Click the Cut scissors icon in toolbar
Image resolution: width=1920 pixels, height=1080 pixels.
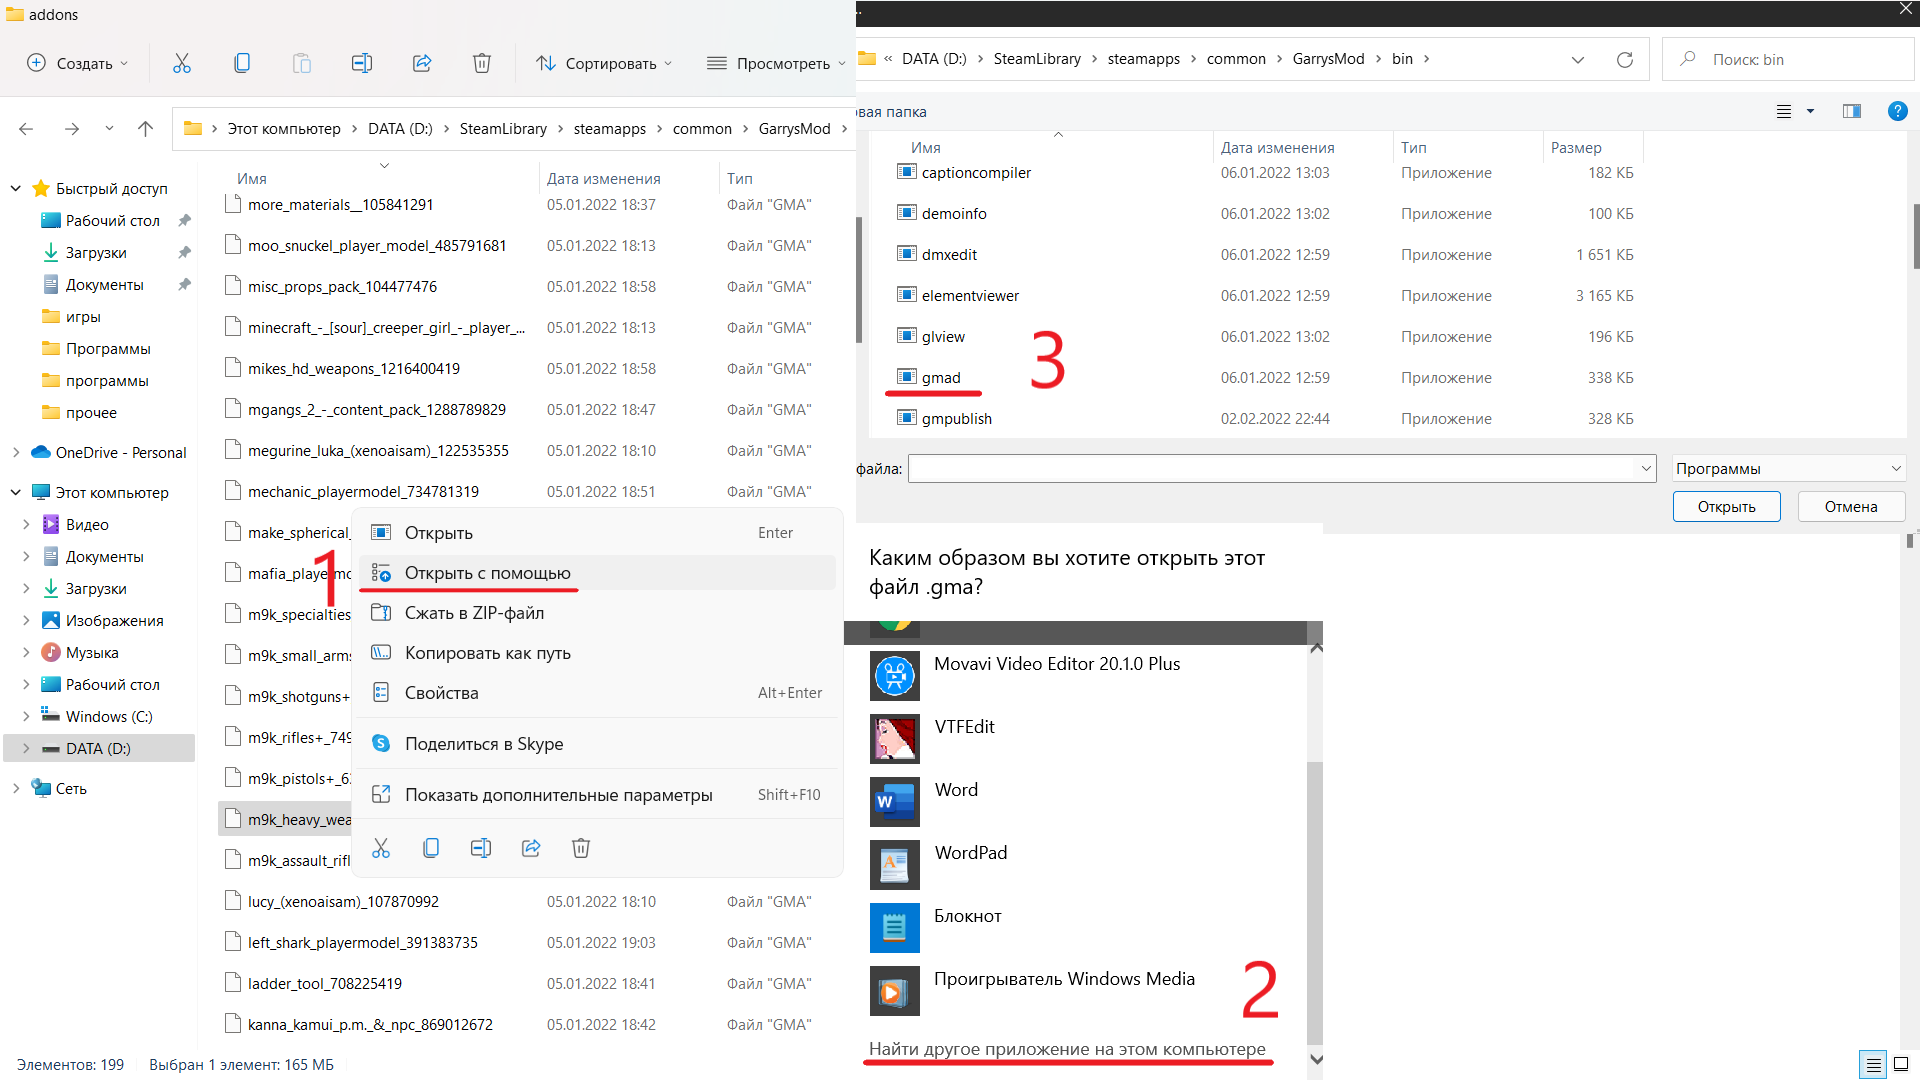click(x=181, y=63)
